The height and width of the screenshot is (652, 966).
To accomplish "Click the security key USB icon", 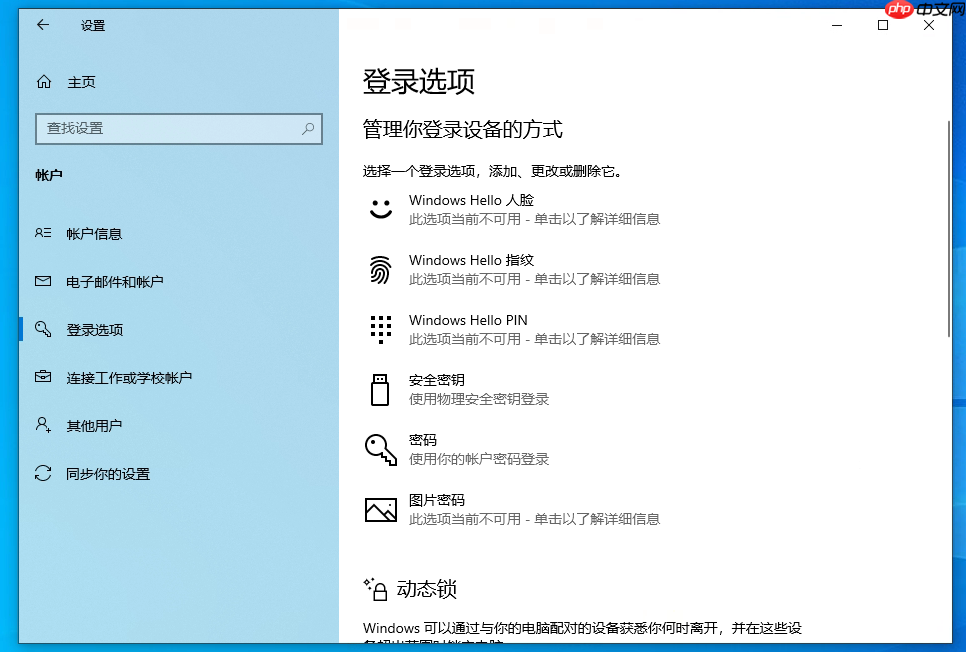I will 380,389.
